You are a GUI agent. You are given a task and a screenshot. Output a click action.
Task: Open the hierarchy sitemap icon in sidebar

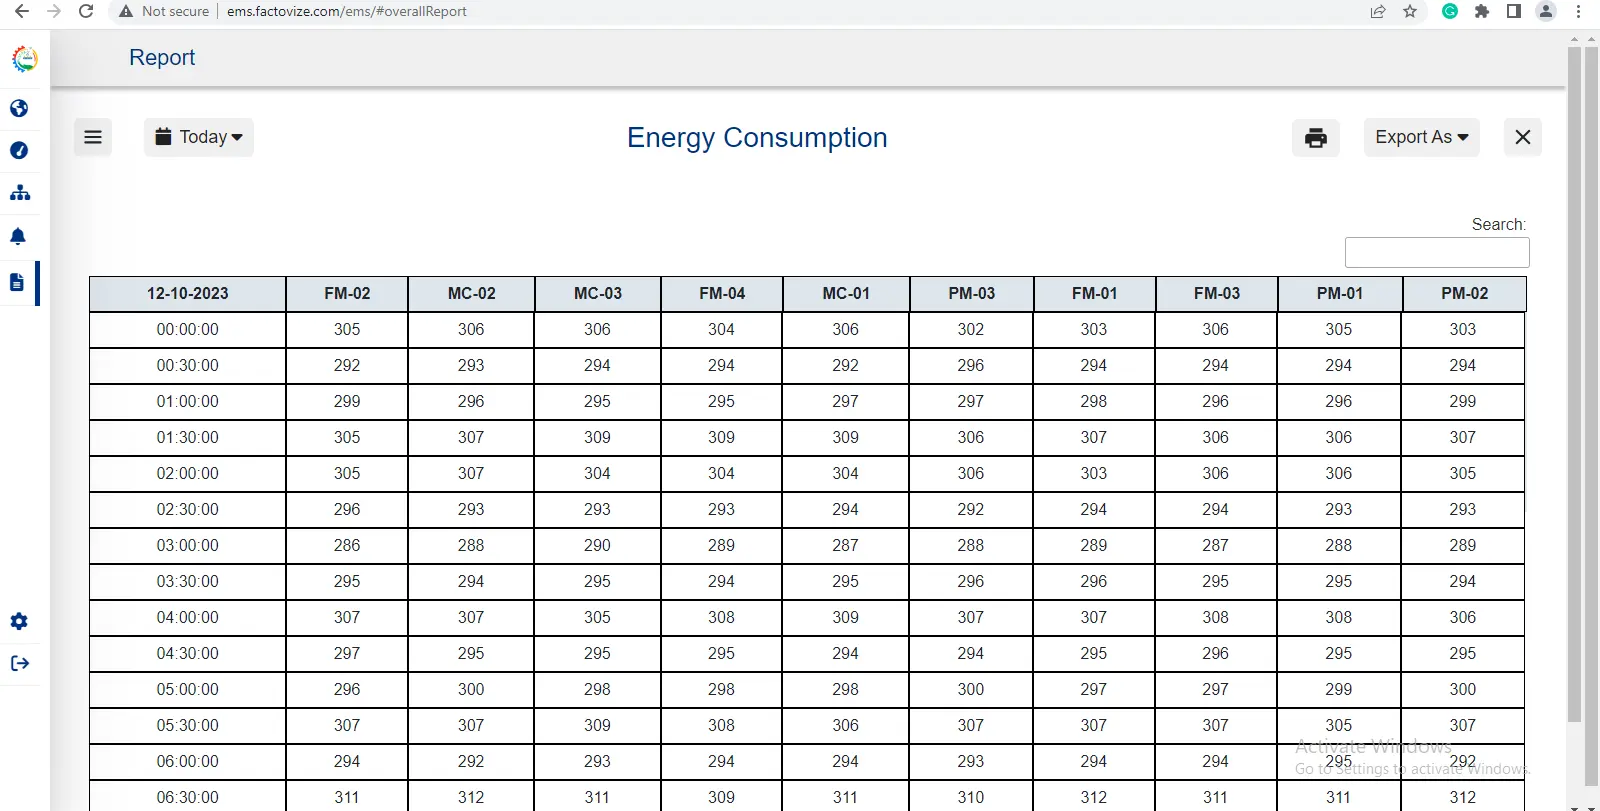point(20,193)
